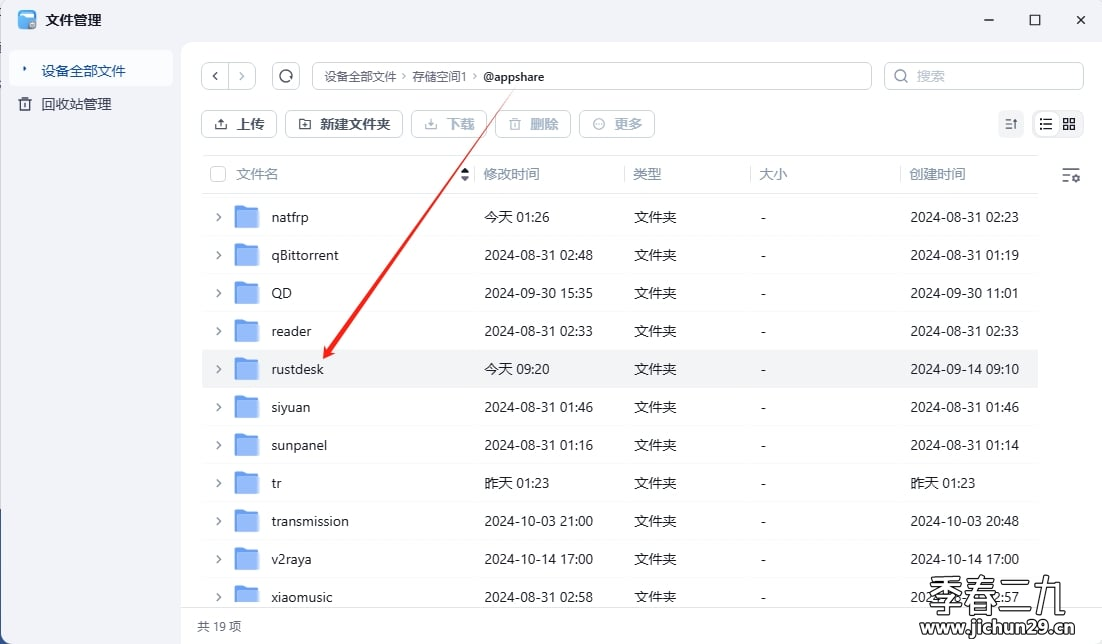
Task: Switch to grid view layout
Action: [x=1069, y=124]
